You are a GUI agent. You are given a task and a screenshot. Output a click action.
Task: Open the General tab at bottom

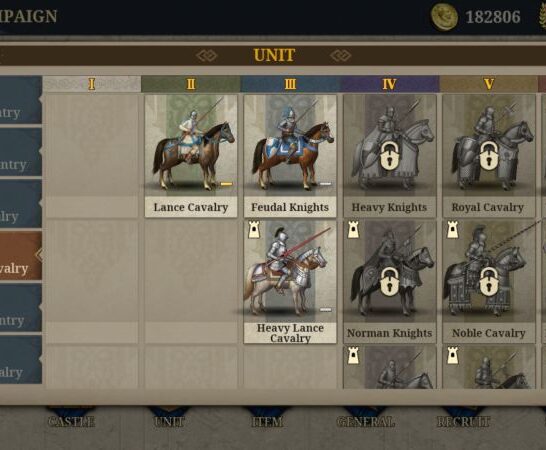[366, 422]
